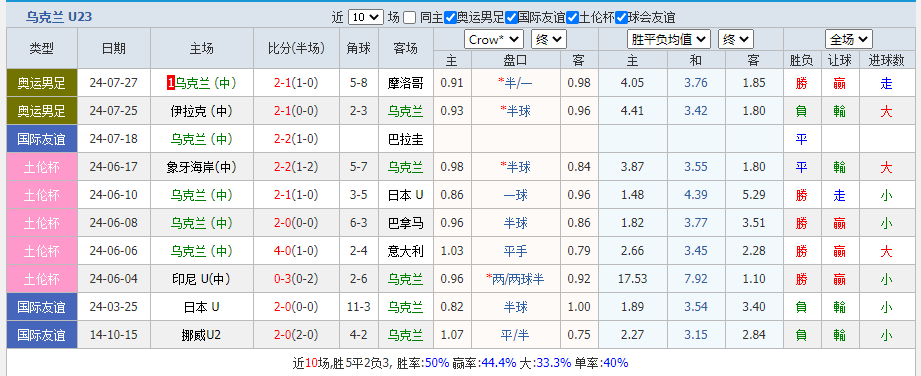The width and height of the screenshot is (921, 376).
Task: Click the 盘口 column header
Action: pyautogui.click(x=515, y=60)
